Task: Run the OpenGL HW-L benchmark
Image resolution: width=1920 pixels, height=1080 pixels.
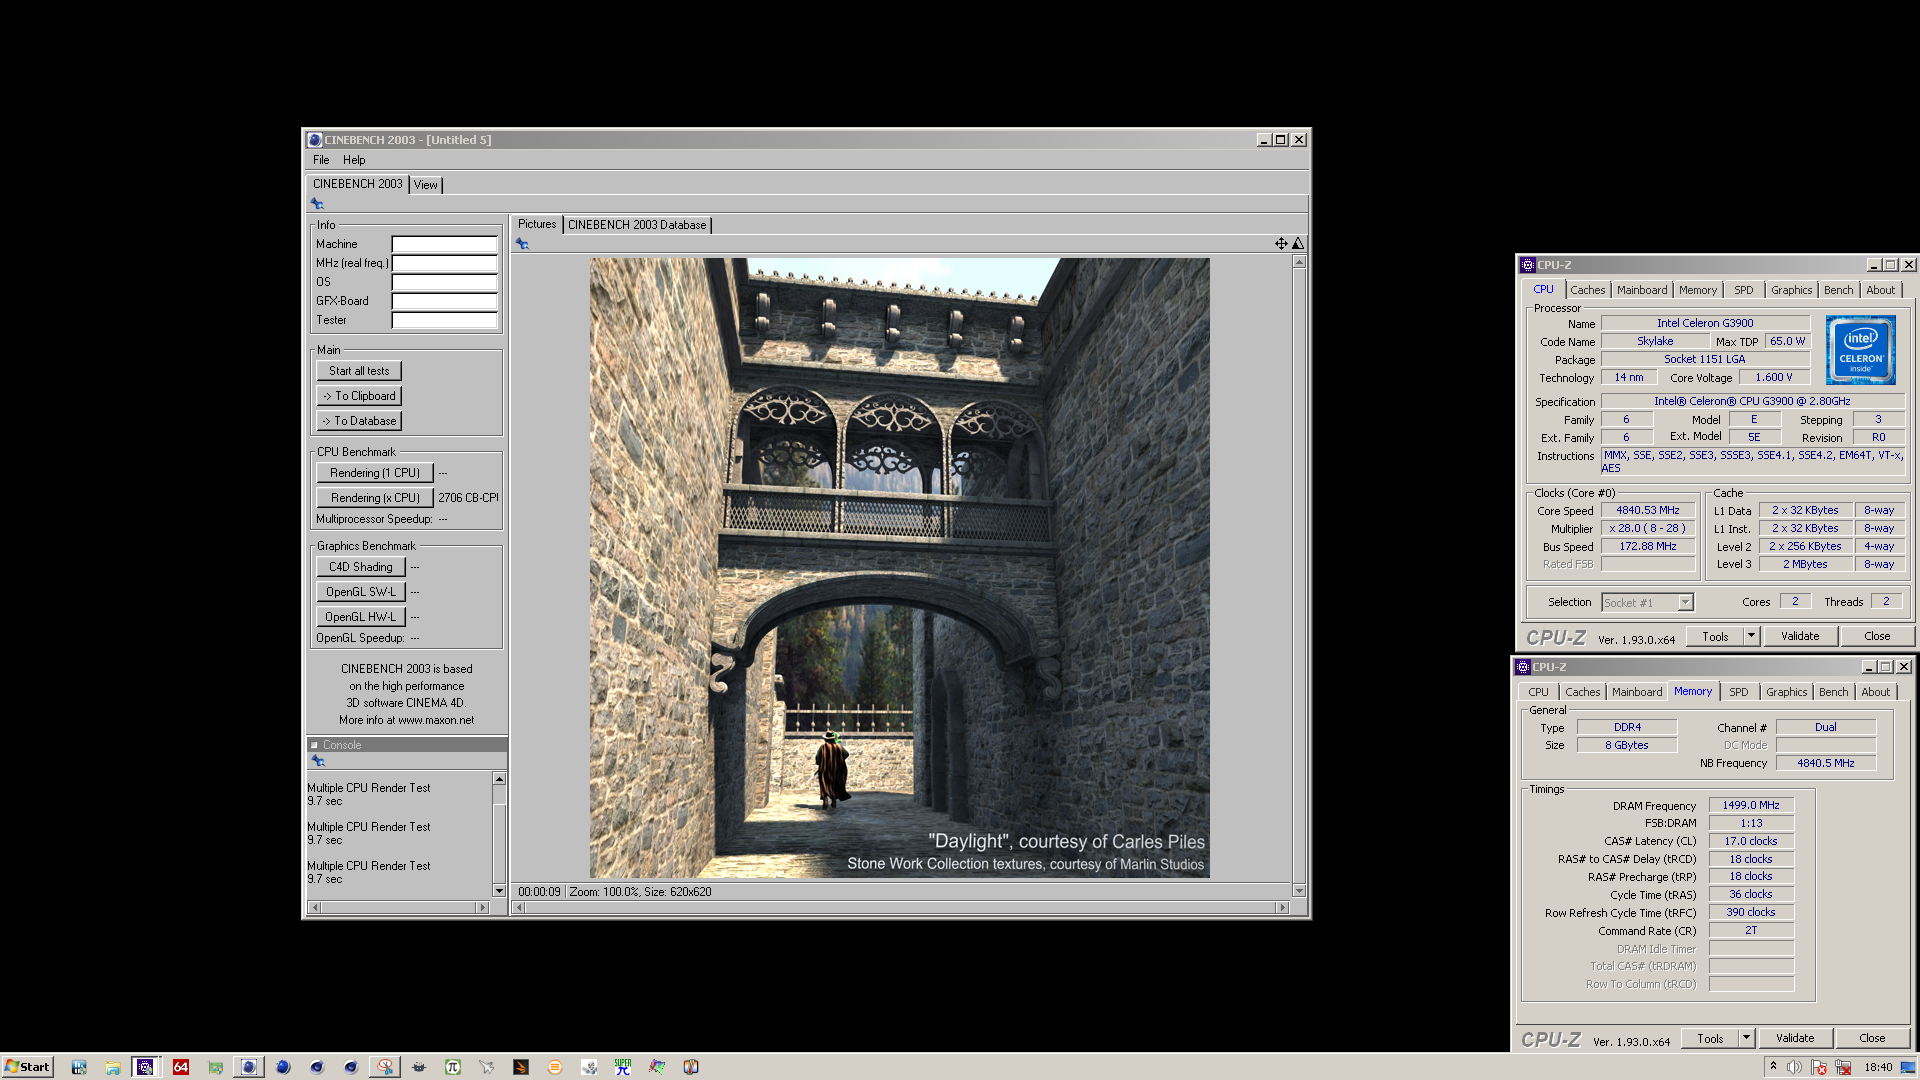Action: click(361, 617)
